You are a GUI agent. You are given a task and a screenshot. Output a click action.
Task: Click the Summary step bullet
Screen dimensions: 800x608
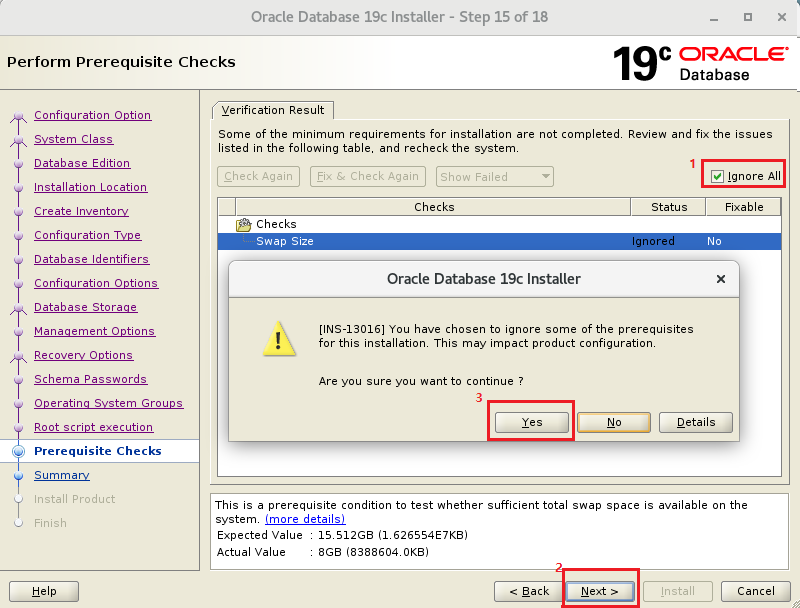pyautogui.click(x=18, y=475)
